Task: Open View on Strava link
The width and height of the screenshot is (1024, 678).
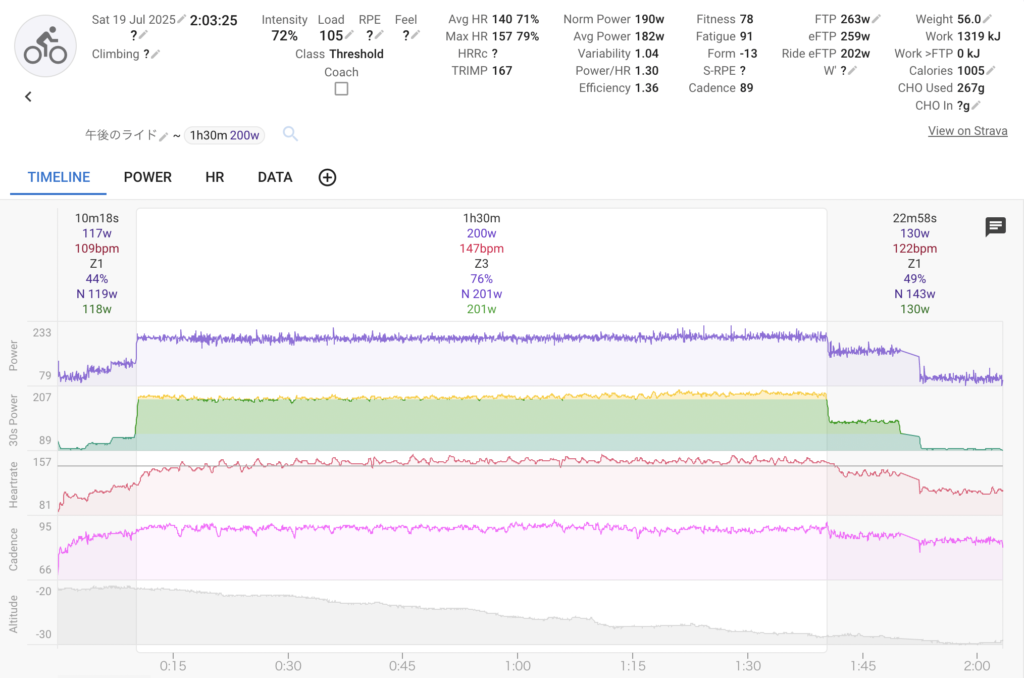Action: pyautogui.click(x=967, y=131)
